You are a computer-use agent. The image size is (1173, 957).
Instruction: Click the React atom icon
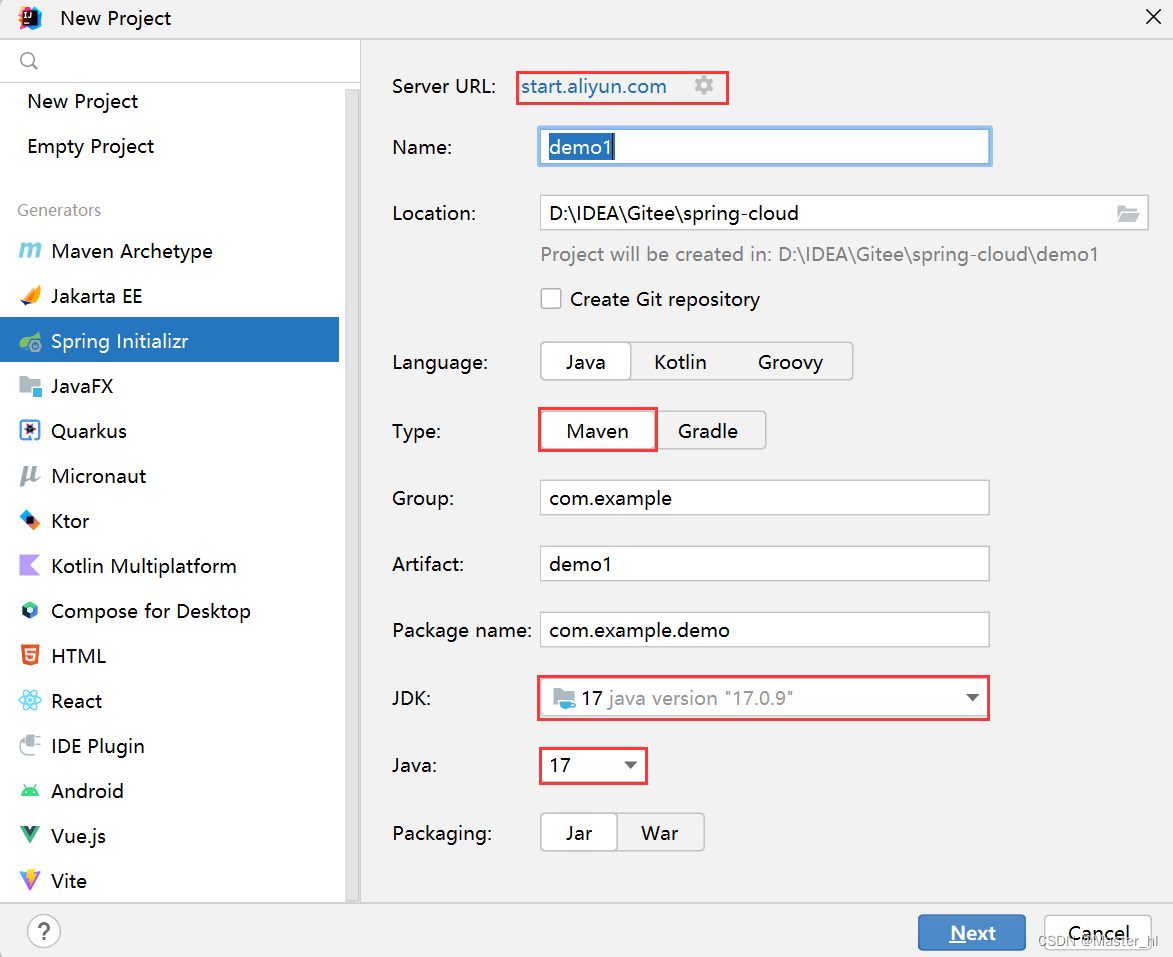[x=30, y=701]
